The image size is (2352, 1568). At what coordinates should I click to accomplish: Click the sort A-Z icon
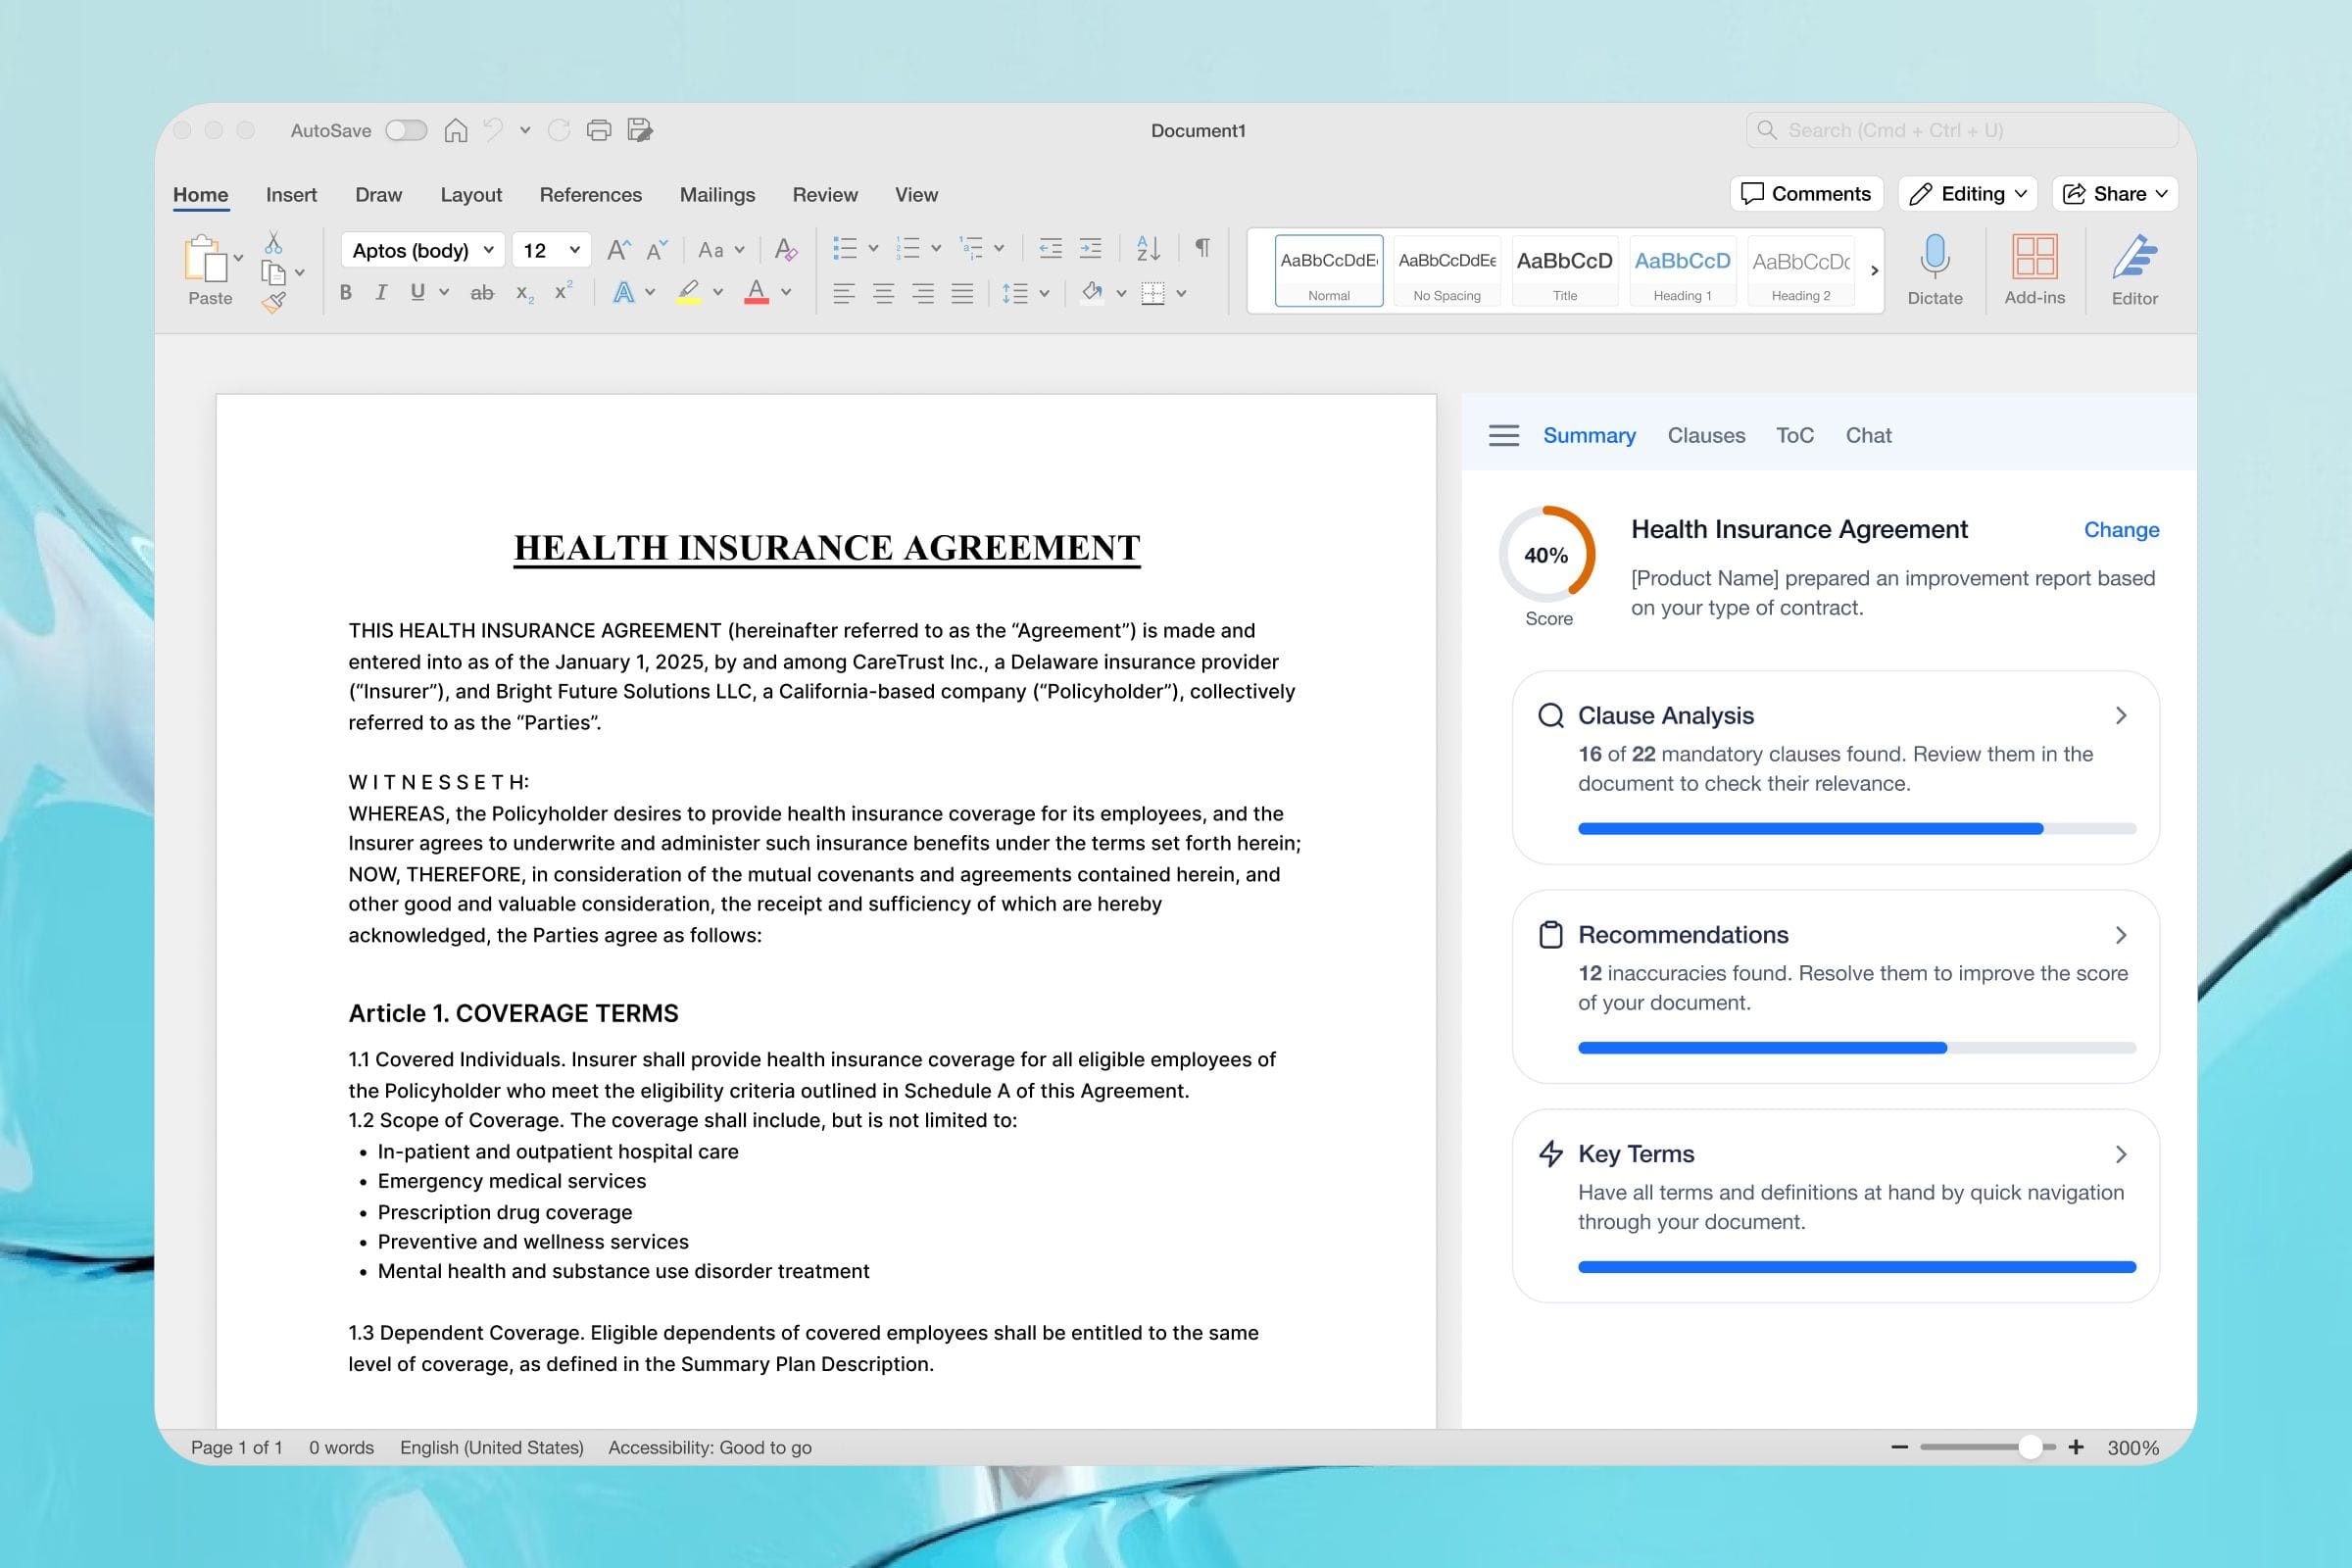(x=1148, y=248)
